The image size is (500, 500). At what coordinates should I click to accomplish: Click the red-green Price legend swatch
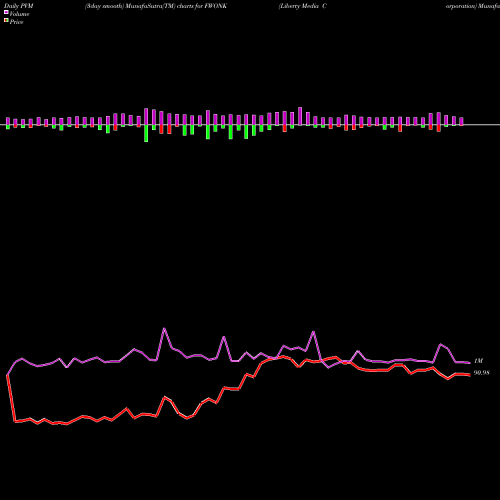(6, 20)
